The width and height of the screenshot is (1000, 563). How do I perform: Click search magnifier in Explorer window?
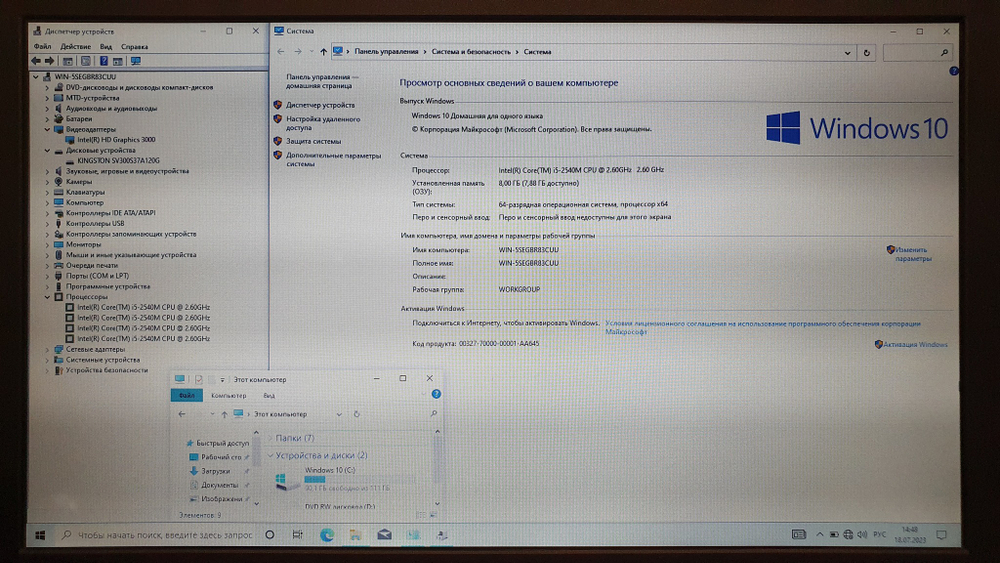[x=434, y=414]
